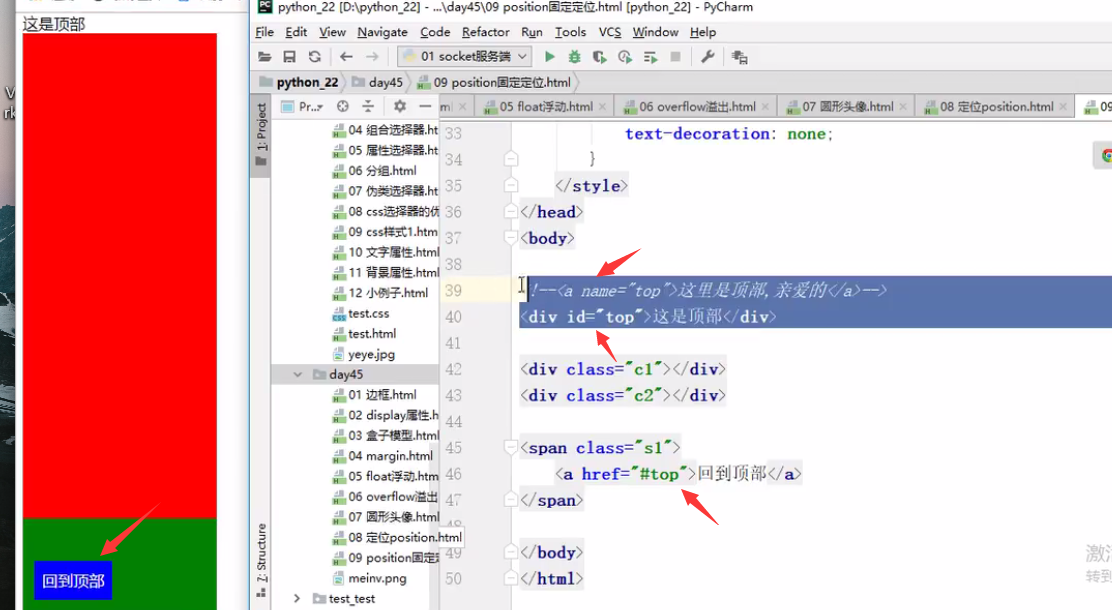1112x610 pixels.
Task: Close the 06 overflow溢出.html tab
Action: [x=765, y=106]
